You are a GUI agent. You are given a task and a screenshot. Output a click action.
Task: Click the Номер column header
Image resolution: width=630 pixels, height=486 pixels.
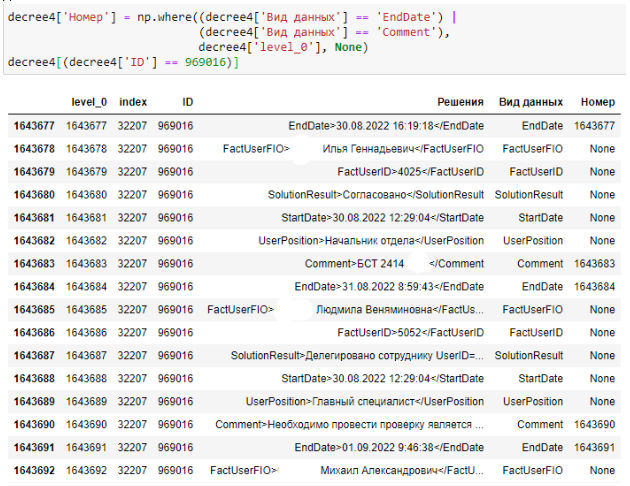(596, 102)
